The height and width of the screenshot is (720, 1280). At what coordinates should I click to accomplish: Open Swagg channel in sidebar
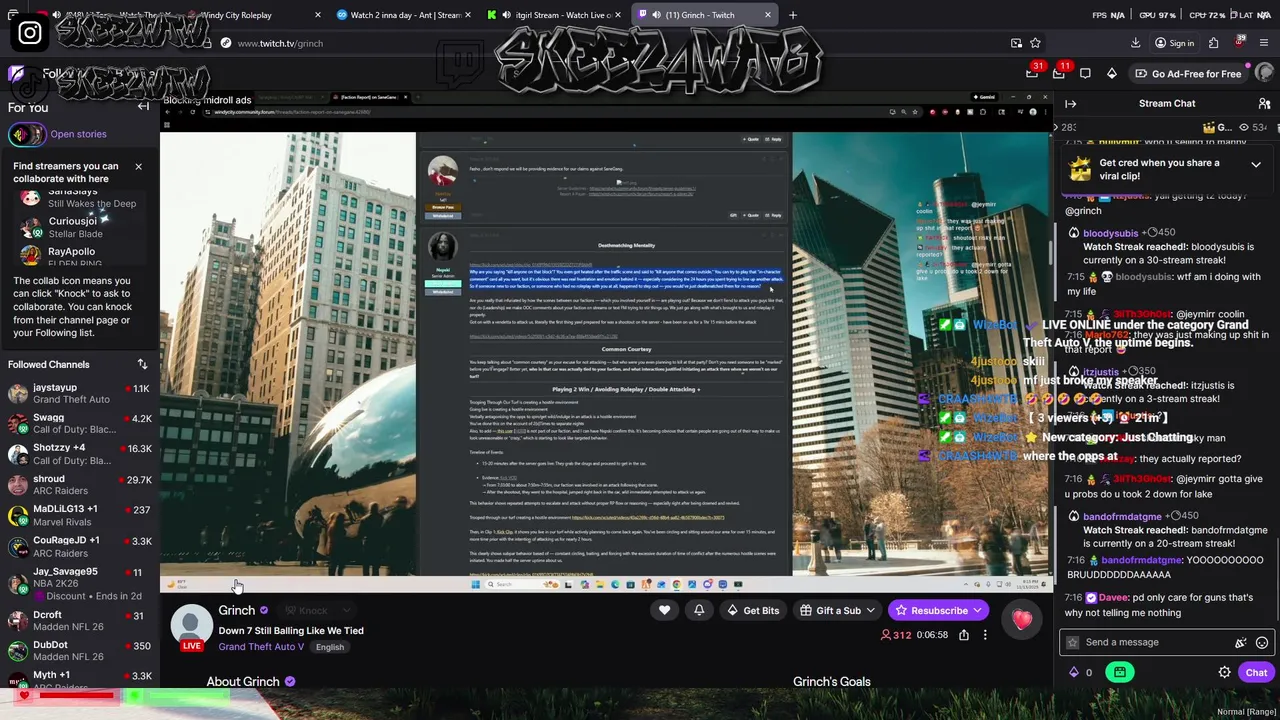[79, 424]
